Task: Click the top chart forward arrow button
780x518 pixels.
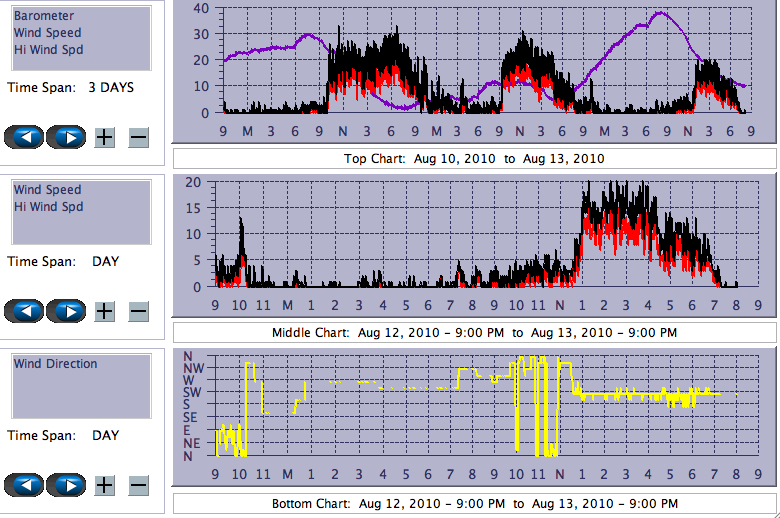Action: [65, 137]
